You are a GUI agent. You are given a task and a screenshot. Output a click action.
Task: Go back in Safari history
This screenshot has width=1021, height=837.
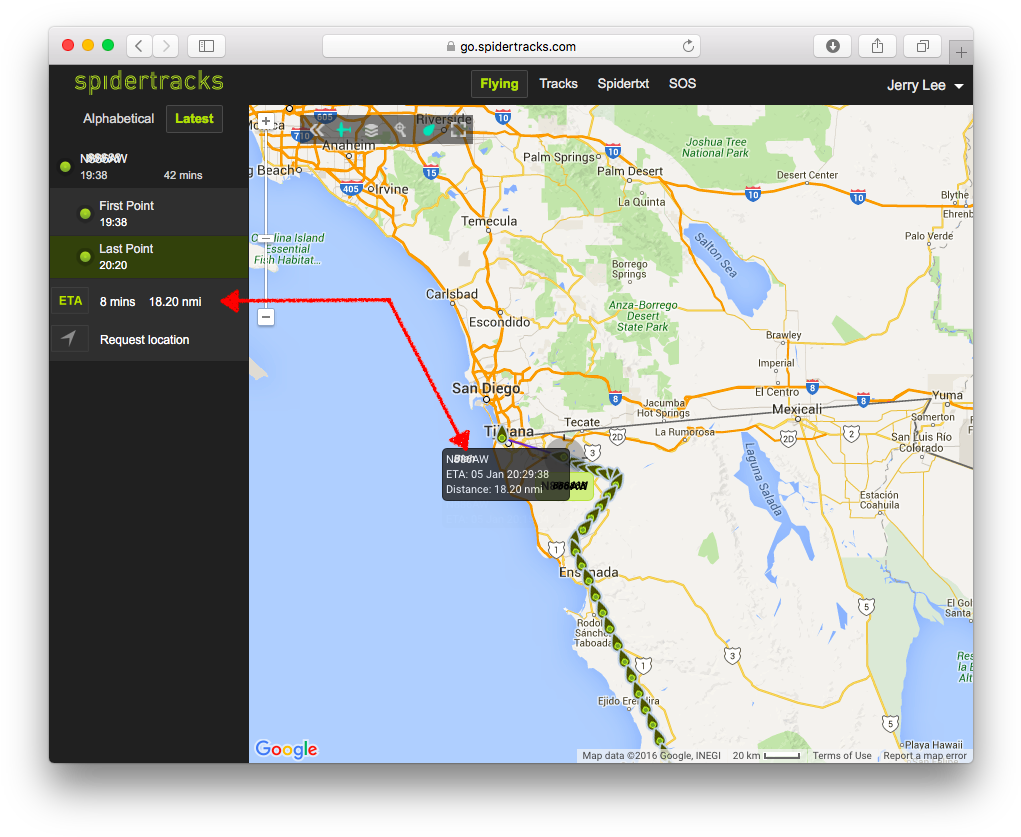(x=139, y=46)
